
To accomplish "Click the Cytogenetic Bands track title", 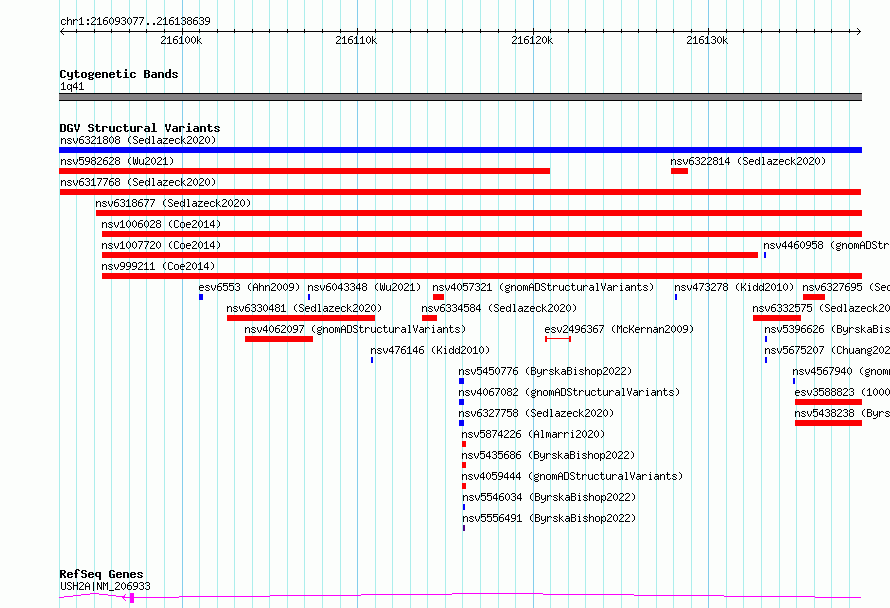I will pos(119,74).
